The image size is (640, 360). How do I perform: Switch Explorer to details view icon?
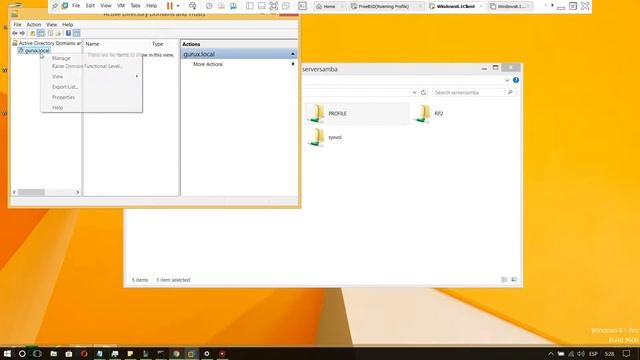pos(504,280)
